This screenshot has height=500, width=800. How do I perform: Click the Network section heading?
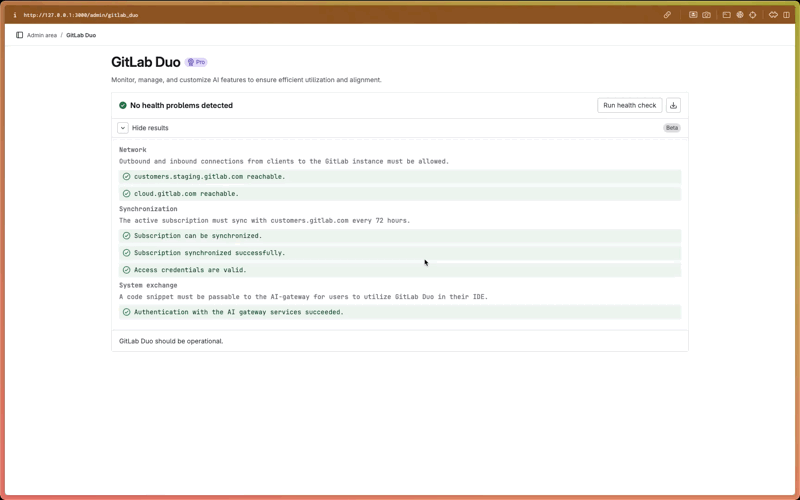click(x=133, y=149)
